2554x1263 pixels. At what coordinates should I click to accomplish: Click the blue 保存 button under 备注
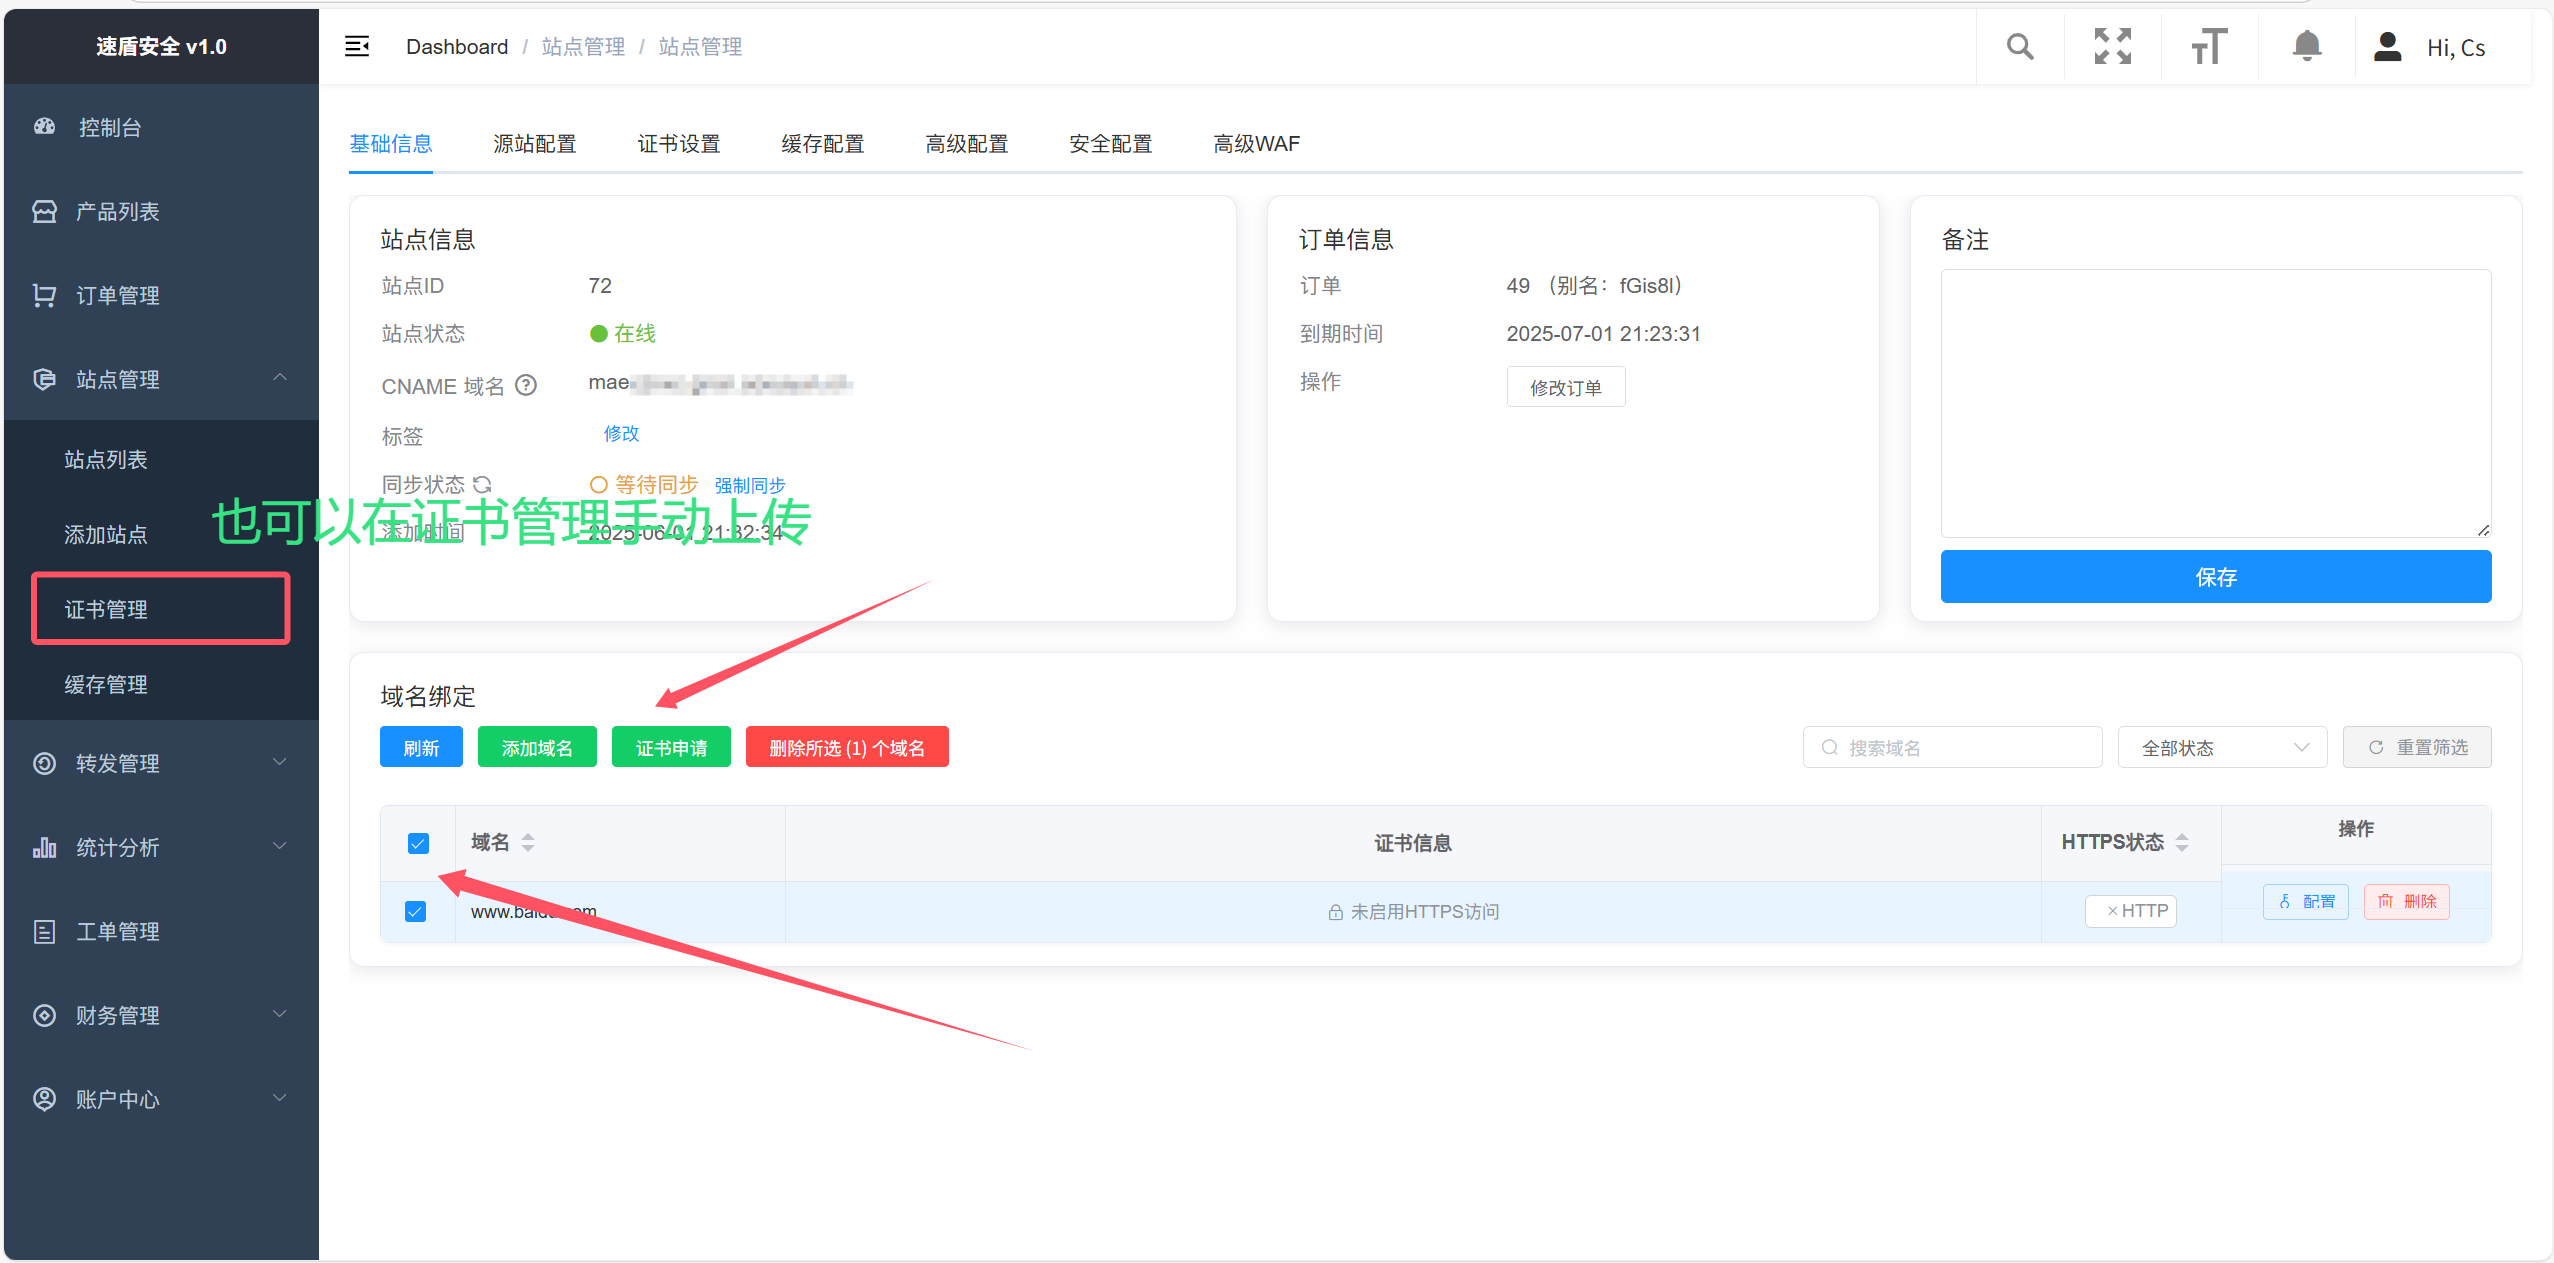pos(2215,577)
